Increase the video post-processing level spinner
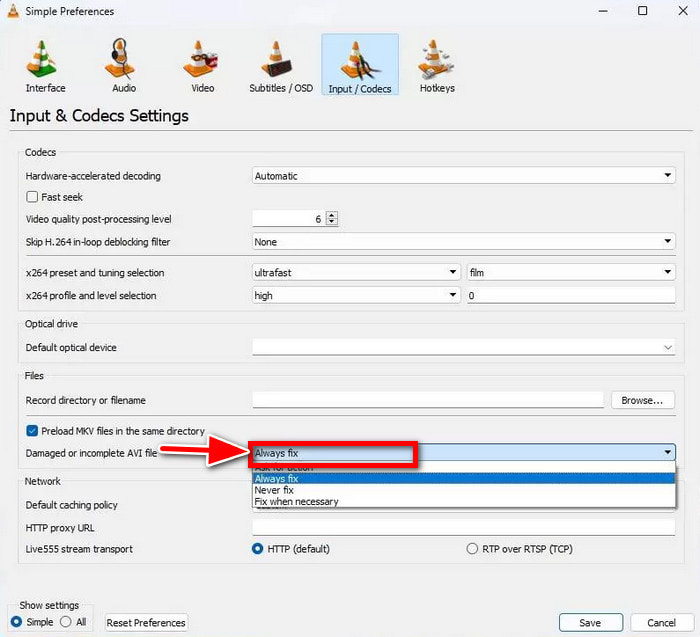Image resolution: width=700 pixels, height=637 pixels. point(332,215)
